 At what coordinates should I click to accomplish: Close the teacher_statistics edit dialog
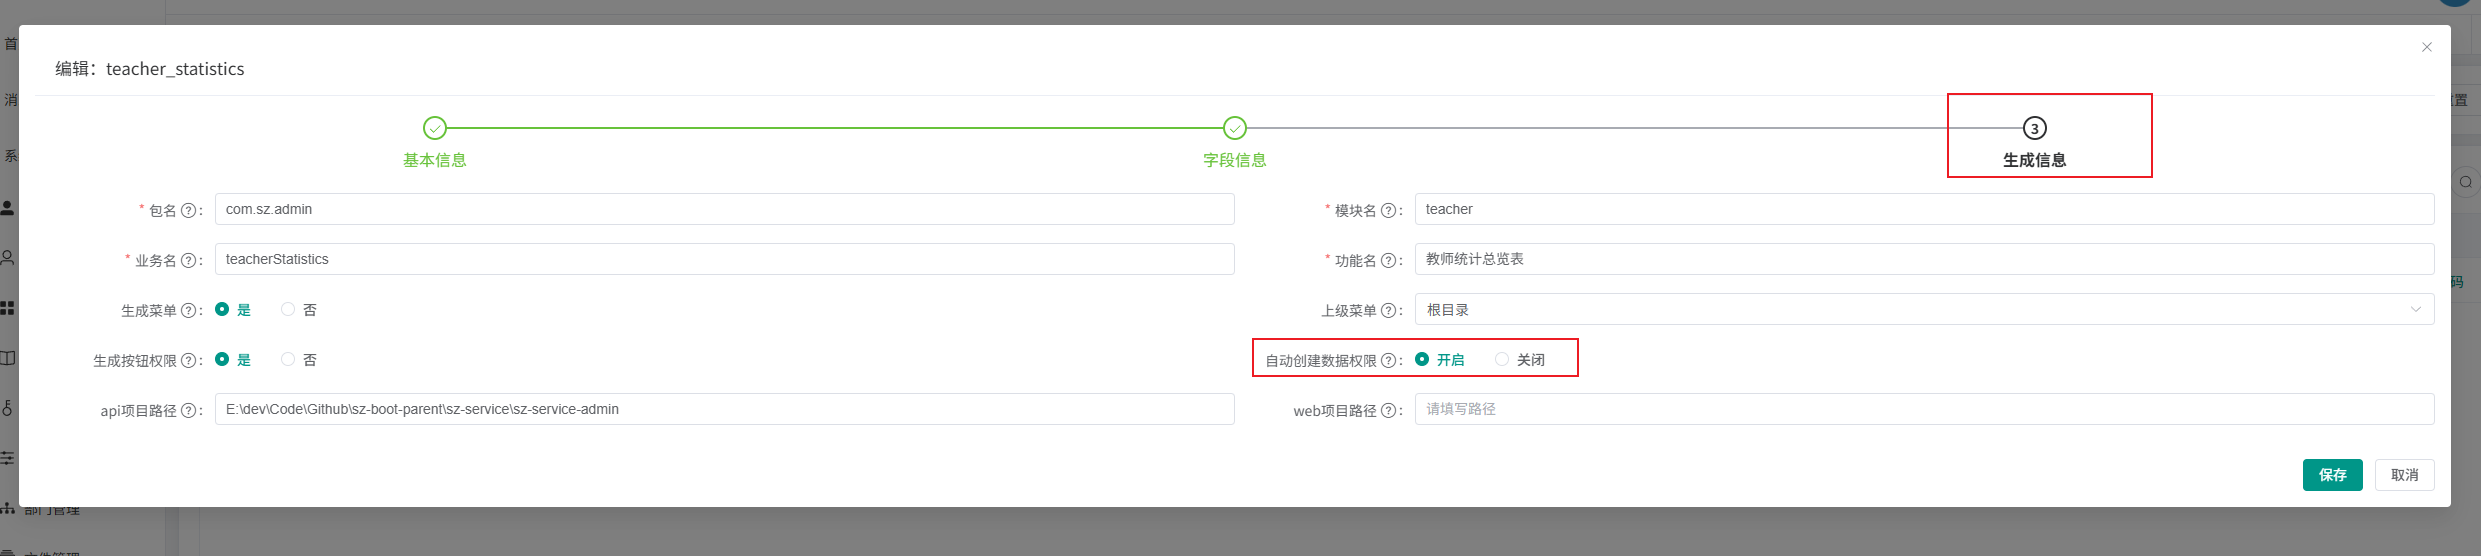(x=2427, y=47)
